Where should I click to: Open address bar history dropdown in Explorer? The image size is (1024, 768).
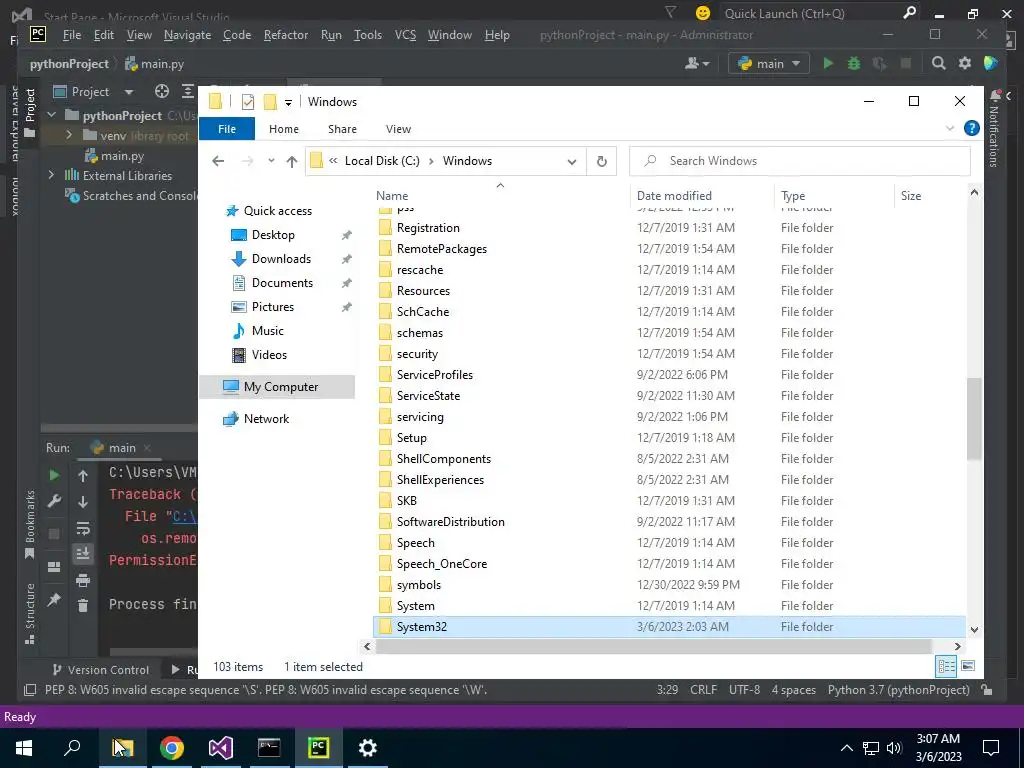(x=571, y=161)
